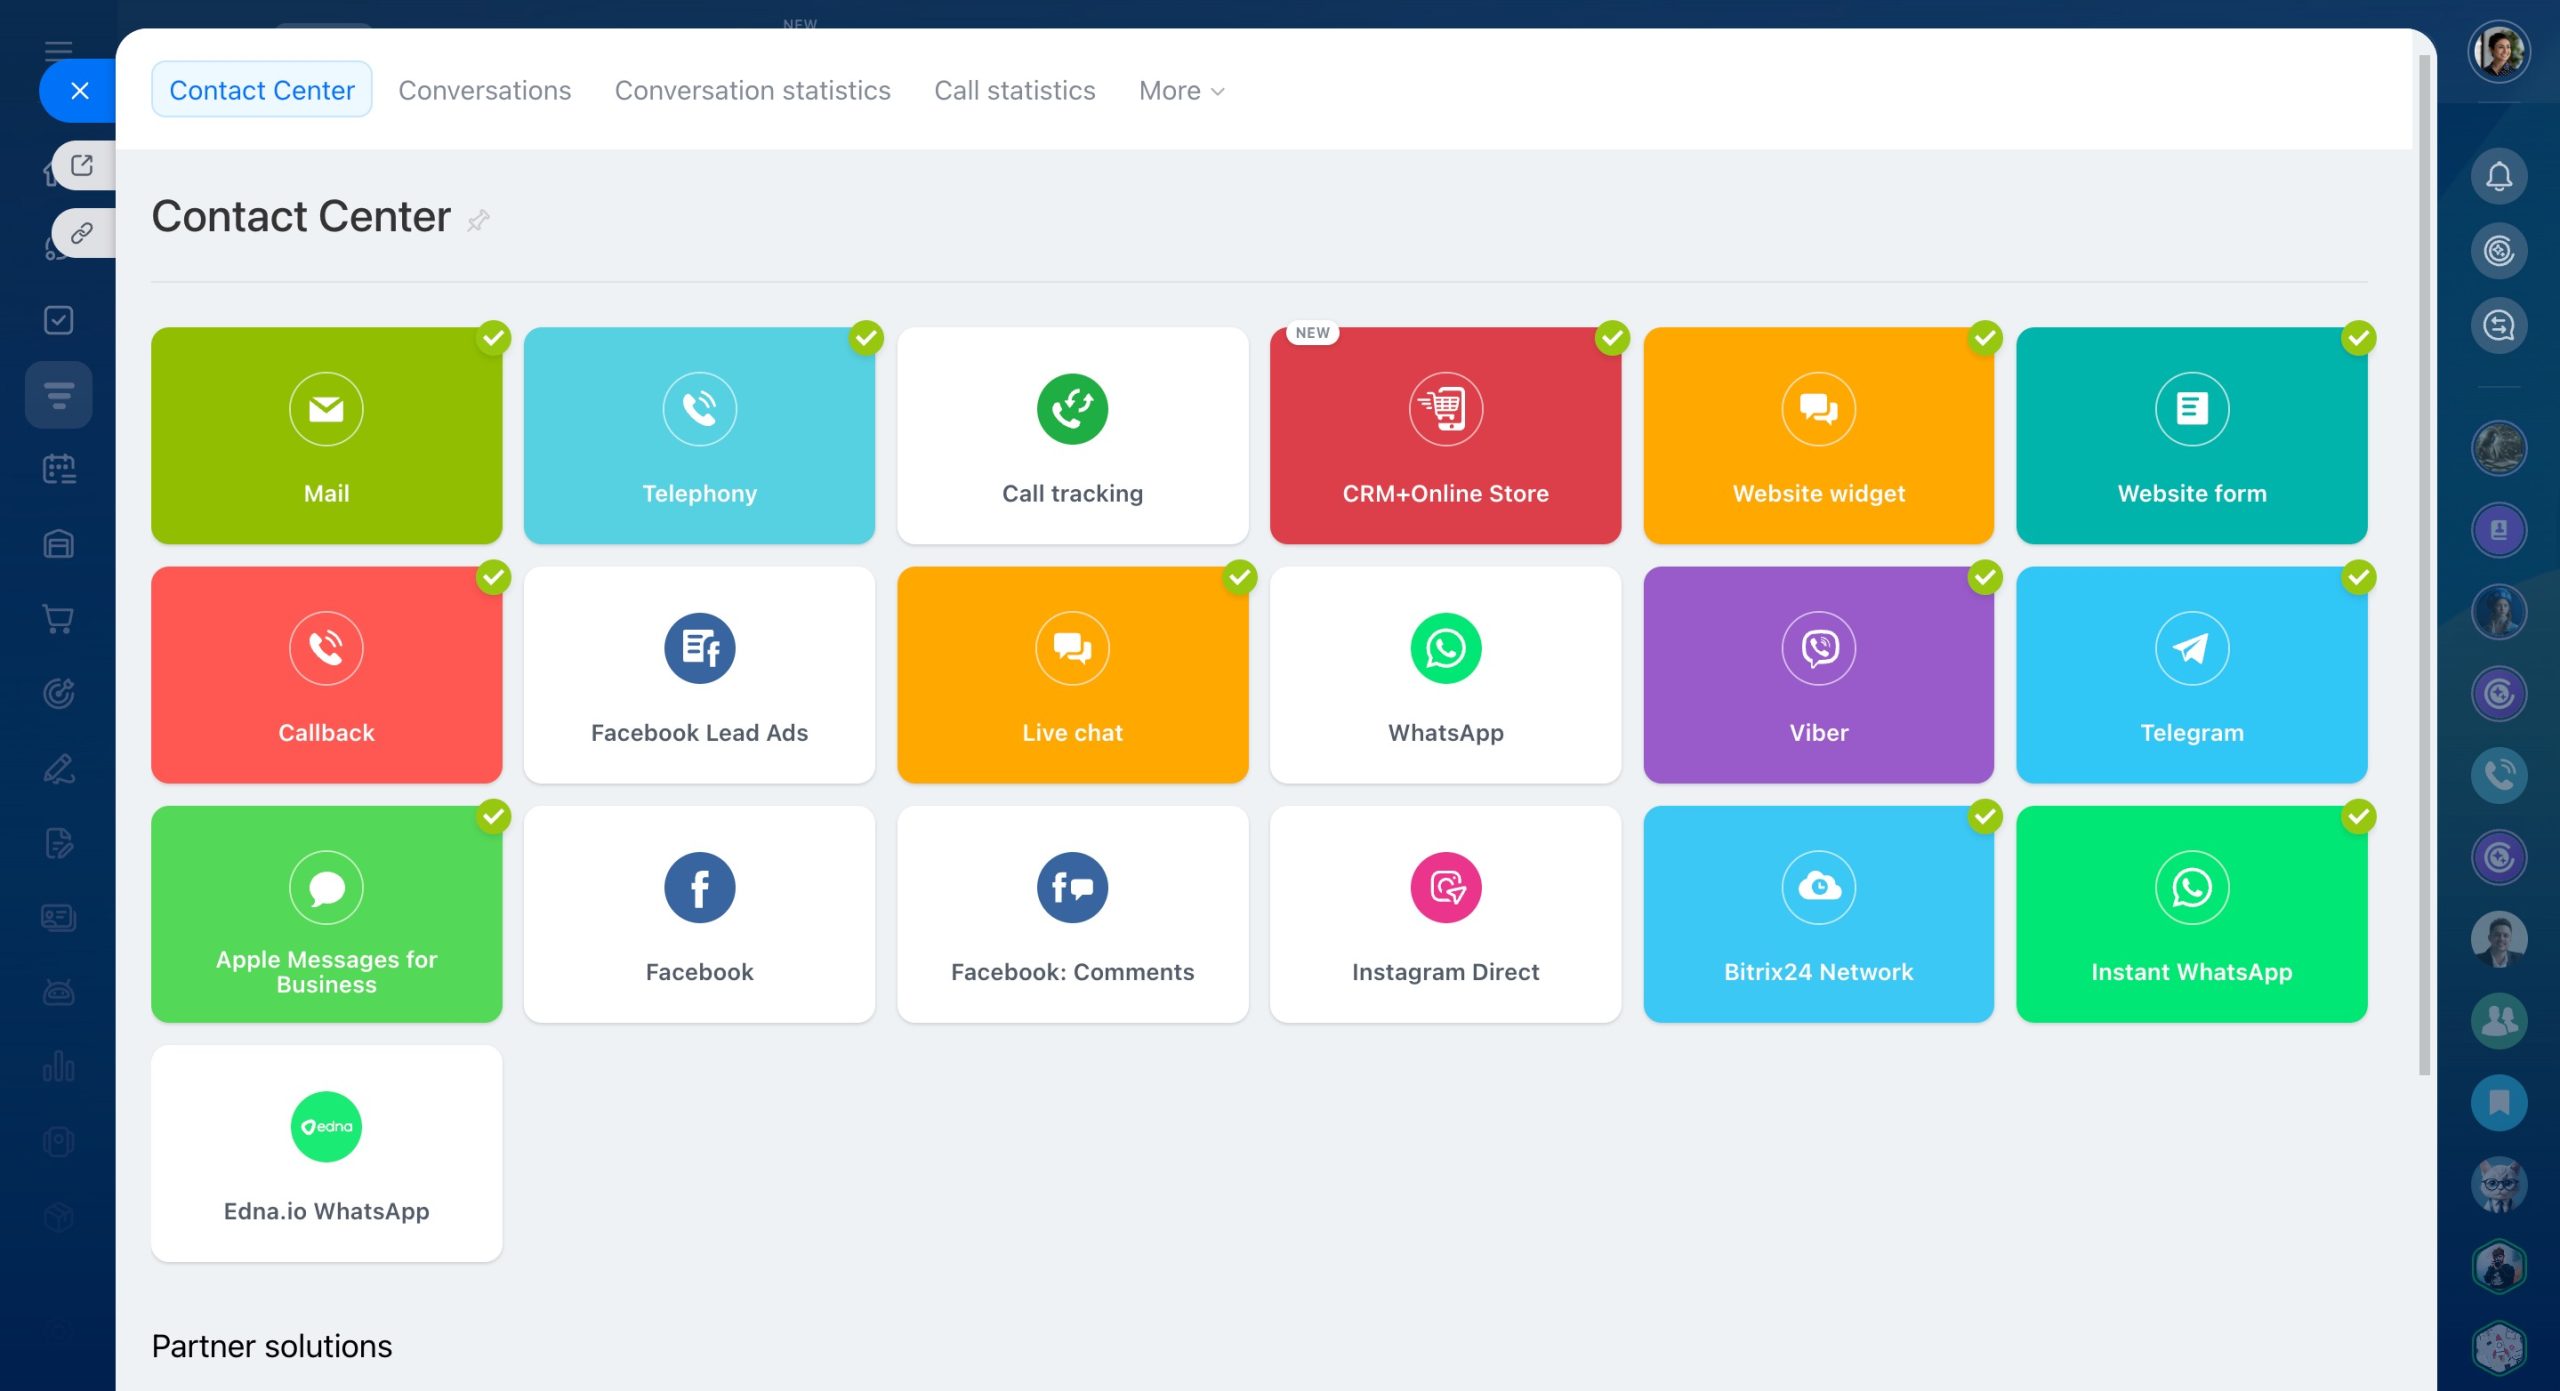The image size is (2560, 1391).
Task: Click the copy link button
Action: 82,233
